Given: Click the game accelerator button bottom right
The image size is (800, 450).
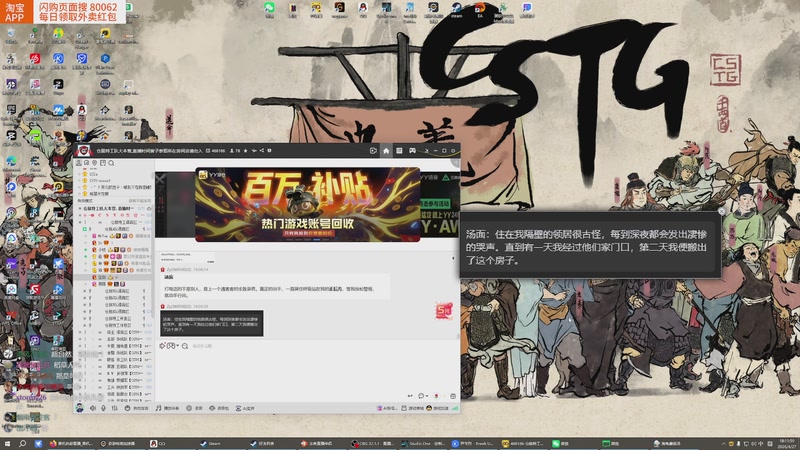Looking at the screenshot, I should click(x=437, y=408).
